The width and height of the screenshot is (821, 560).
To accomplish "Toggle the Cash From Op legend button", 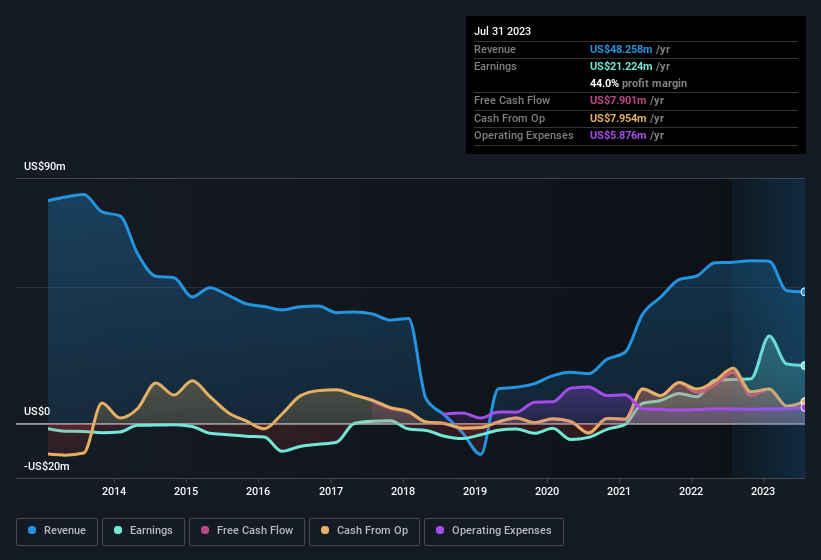I will [364, 531].
